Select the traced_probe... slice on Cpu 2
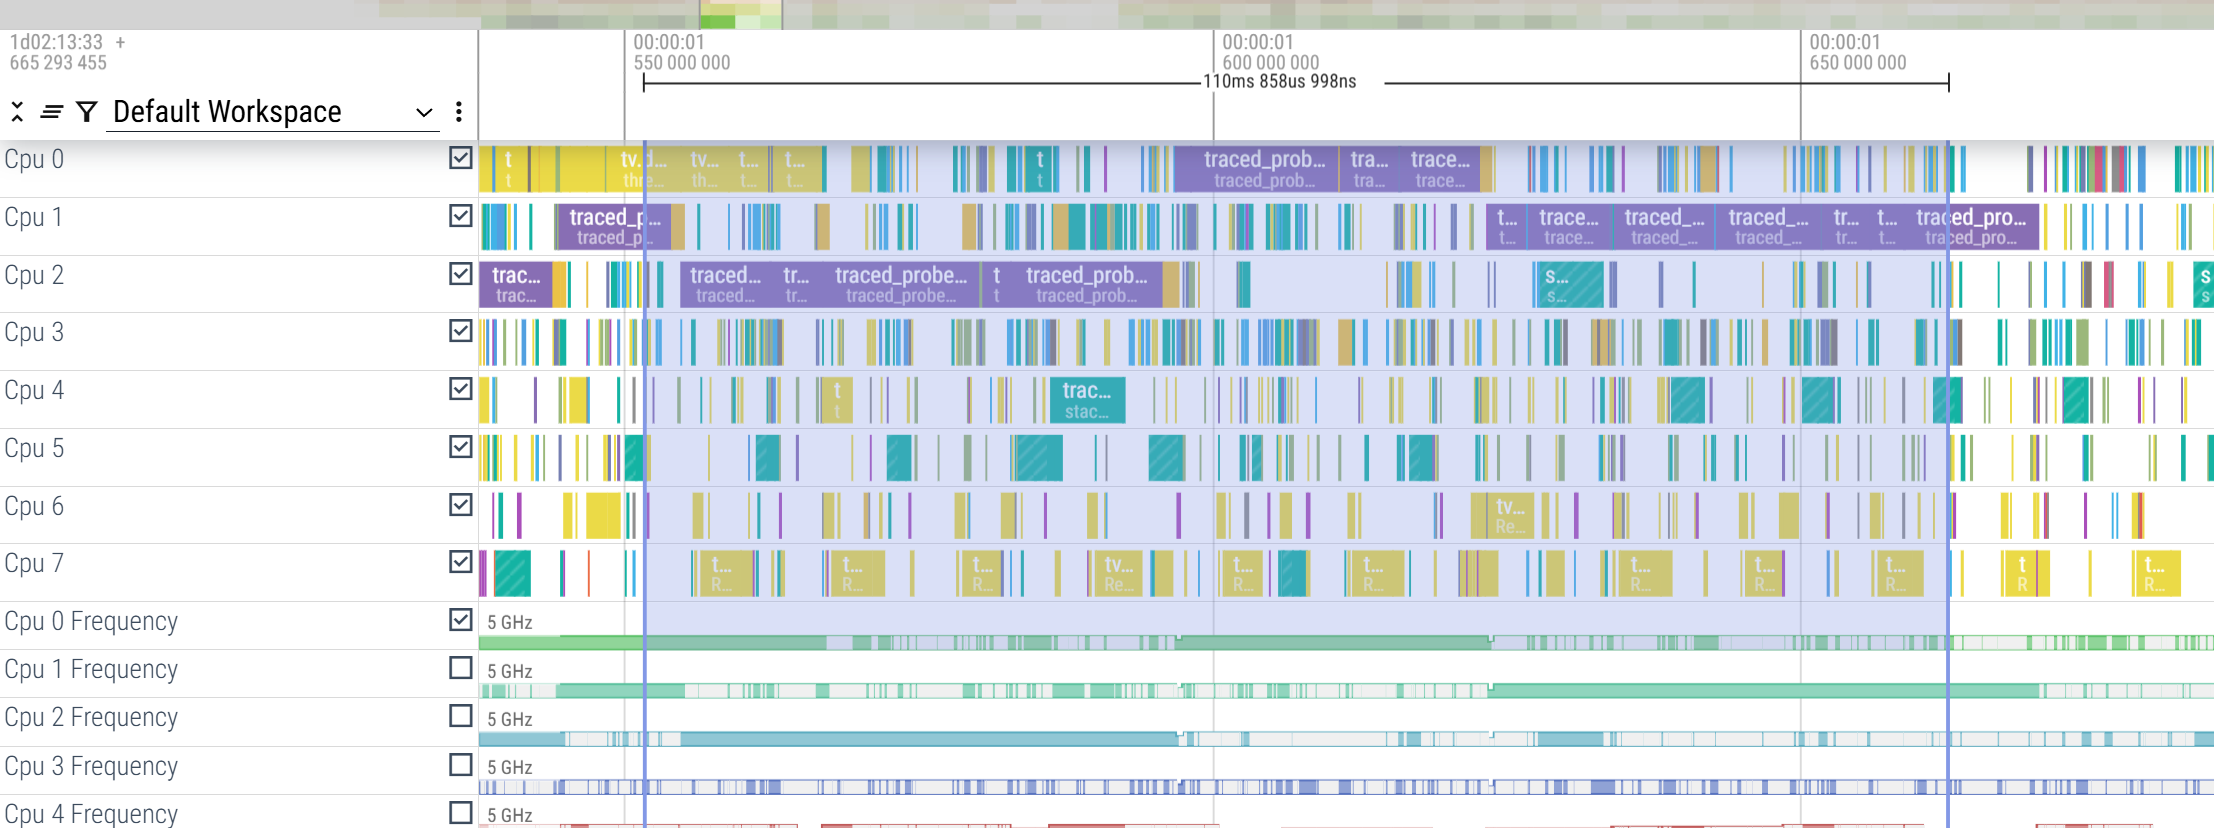This screenshot has width=2214, height=828. [900, 284]
